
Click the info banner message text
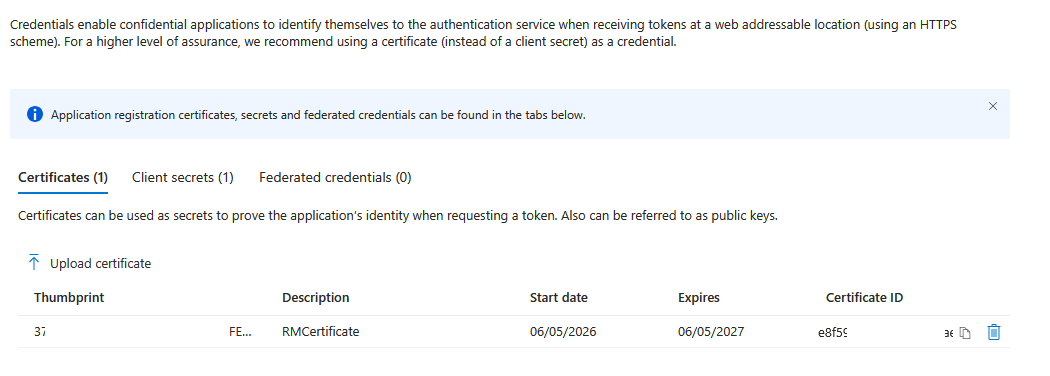(x=318, y=115)
